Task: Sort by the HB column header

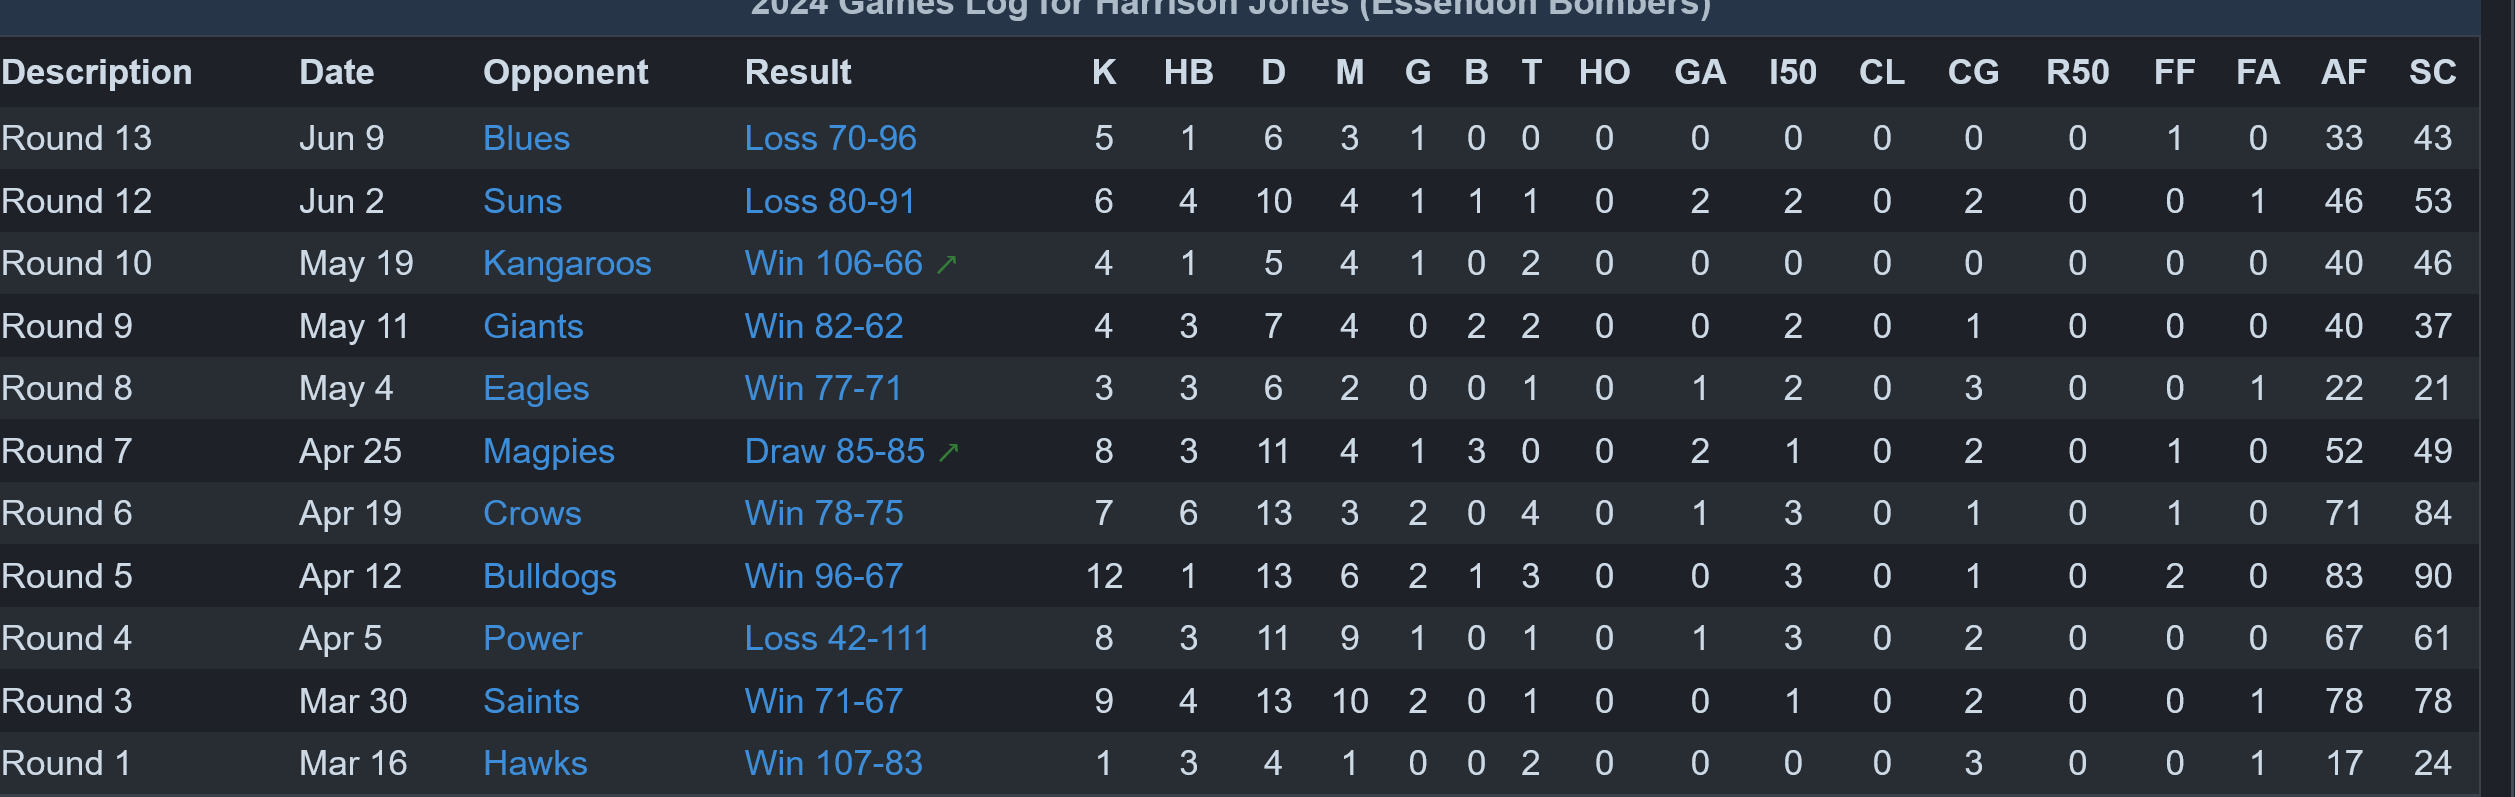Action: click(1189, 72)
